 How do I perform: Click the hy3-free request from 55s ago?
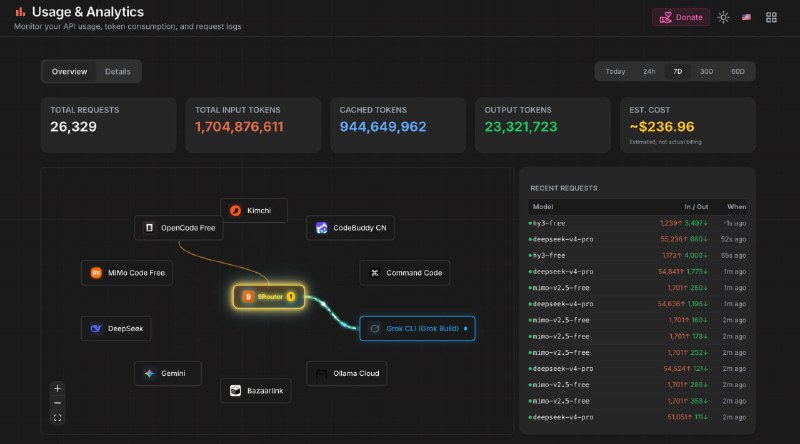[637, 255]
